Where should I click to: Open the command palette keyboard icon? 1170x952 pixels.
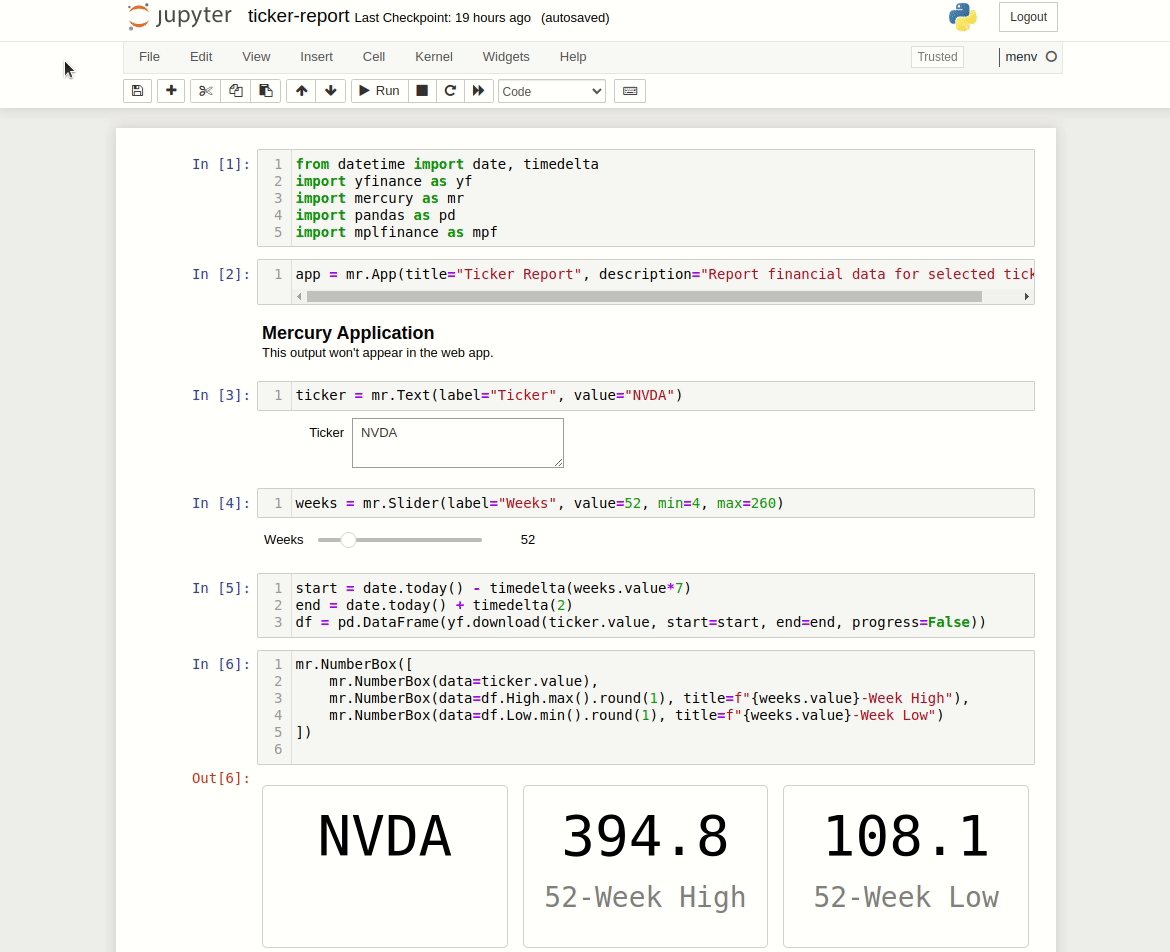[630, 91]
